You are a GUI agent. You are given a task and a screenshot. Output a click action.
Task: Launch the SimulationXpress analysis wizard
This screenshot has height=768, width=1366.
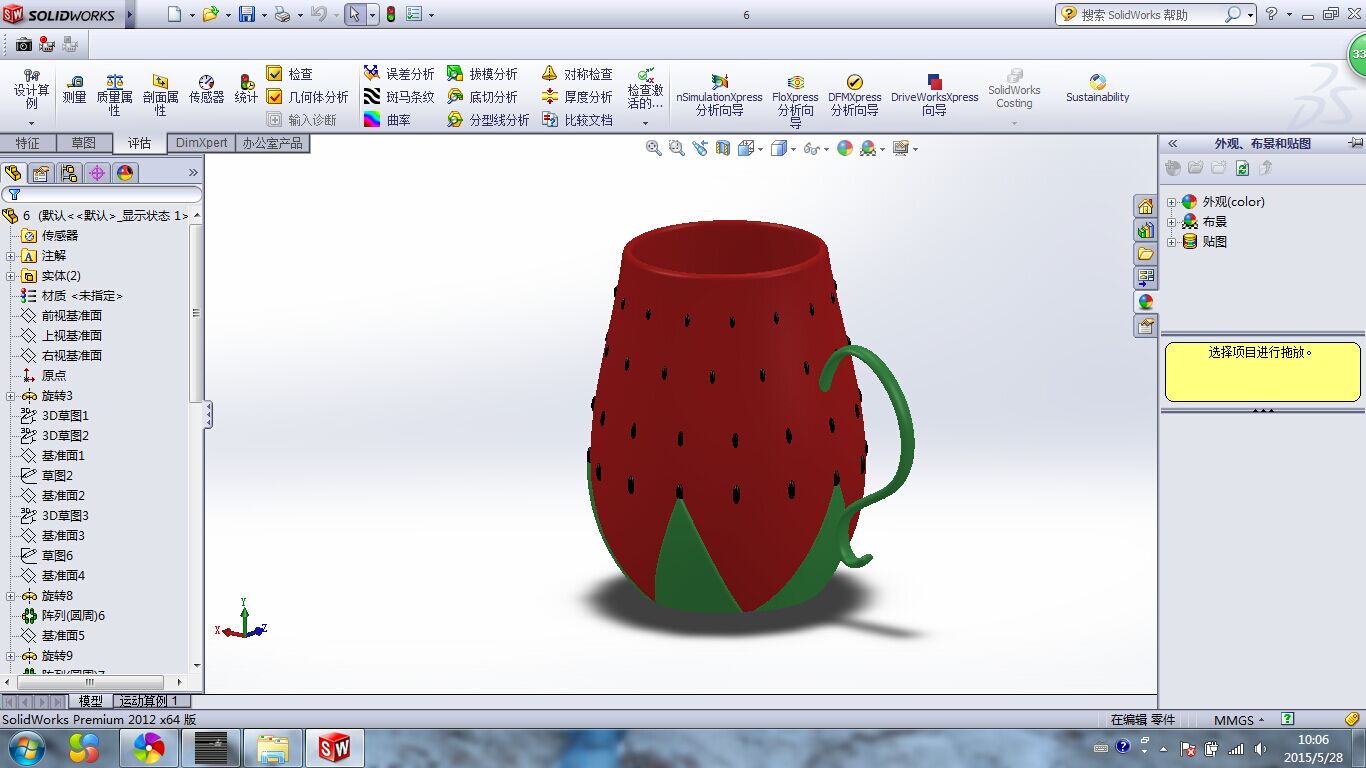719,94
